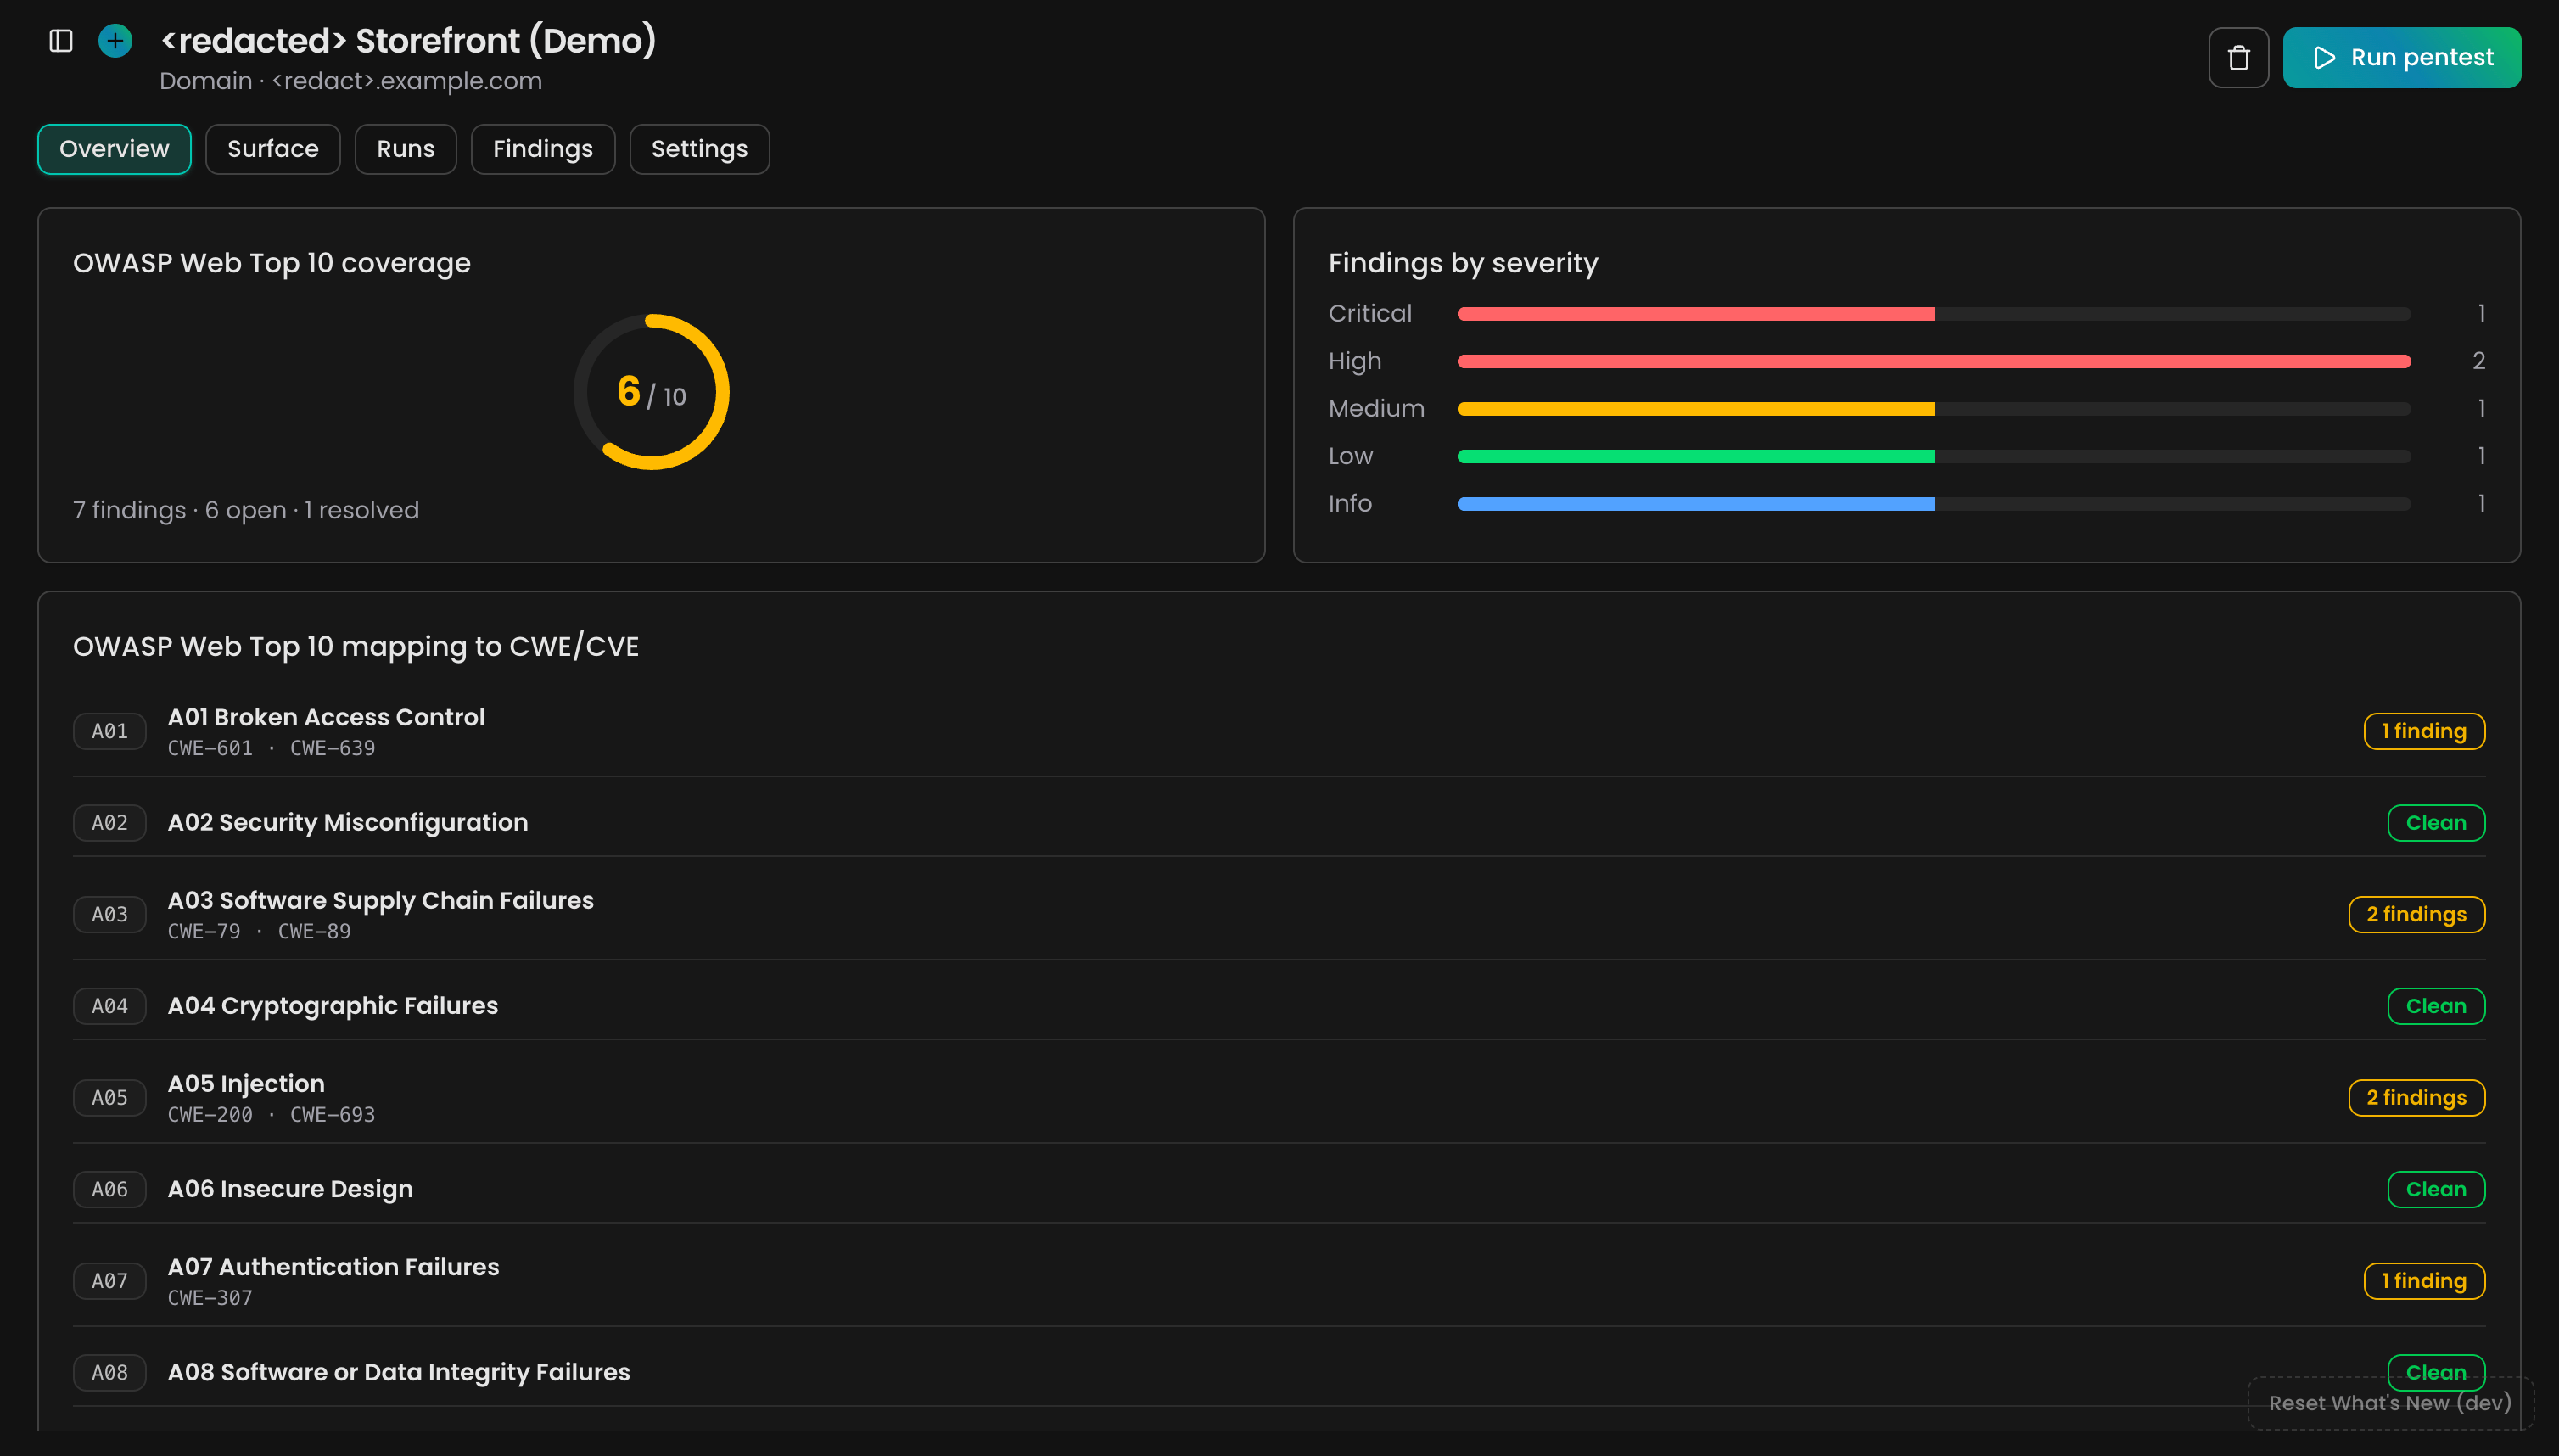Screen dimensions: 2559x1456
Task: Click the 1 finding badge for A07
Action: pos(2424,1281)
